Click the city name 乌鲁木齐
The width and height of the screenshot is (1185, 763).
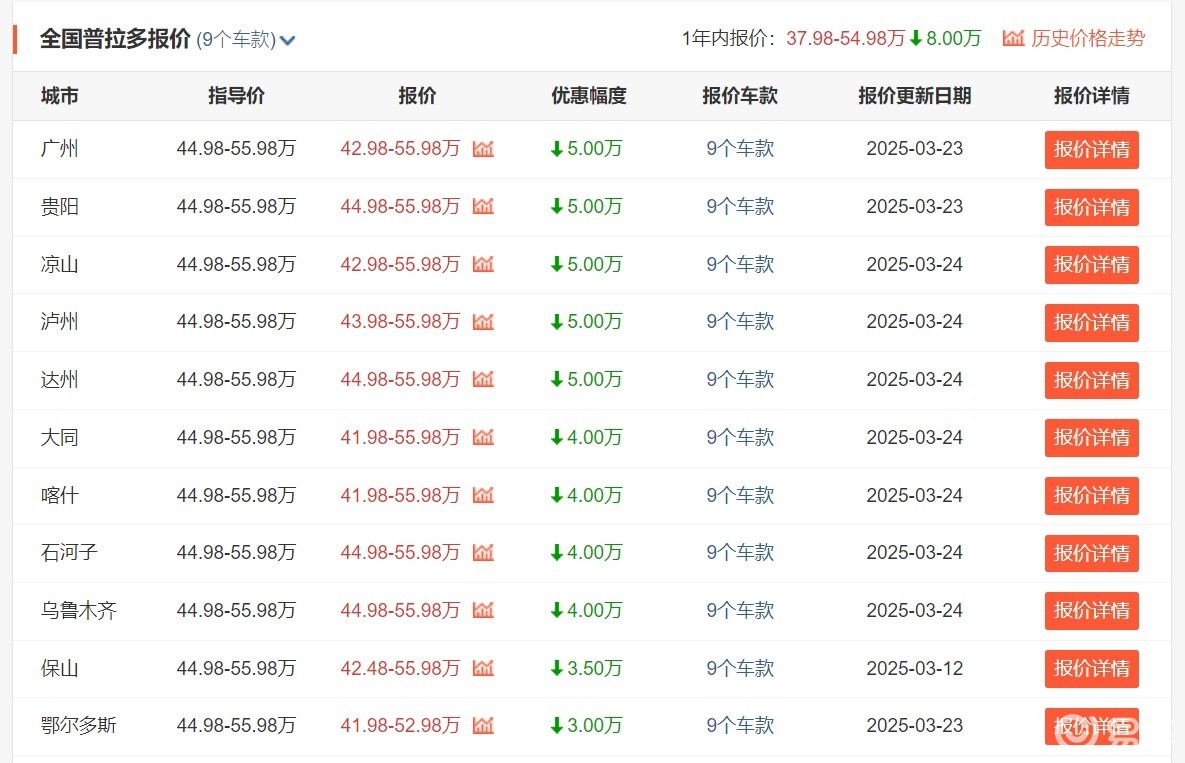pyautogui.click(x=79, y=610)
